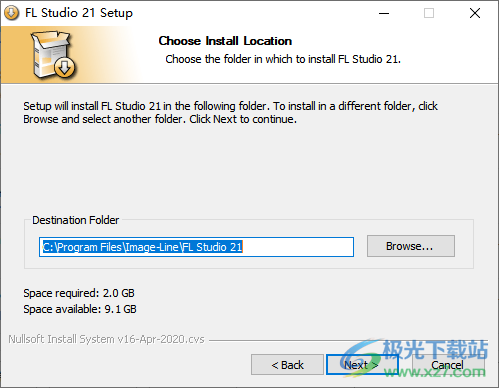Click the installer package box icon
Image resolution: width=499 pixels, height=388 pixels.
(x=51, y=53)
